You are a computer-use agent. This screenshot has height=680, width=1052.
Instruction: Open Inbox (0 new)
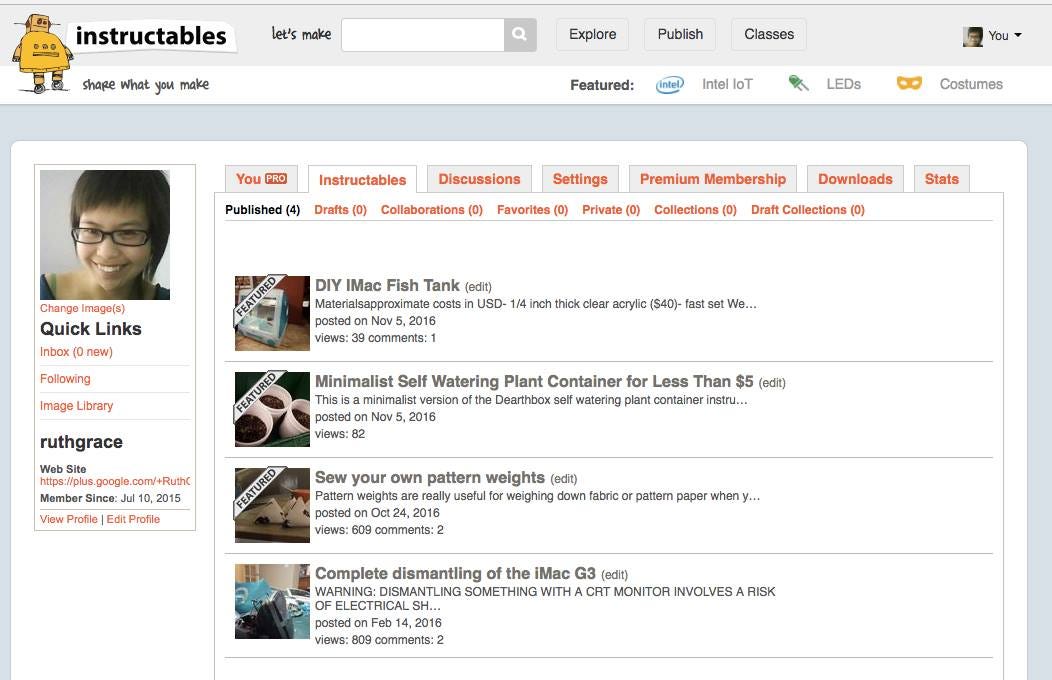click(x=76, y=352)
